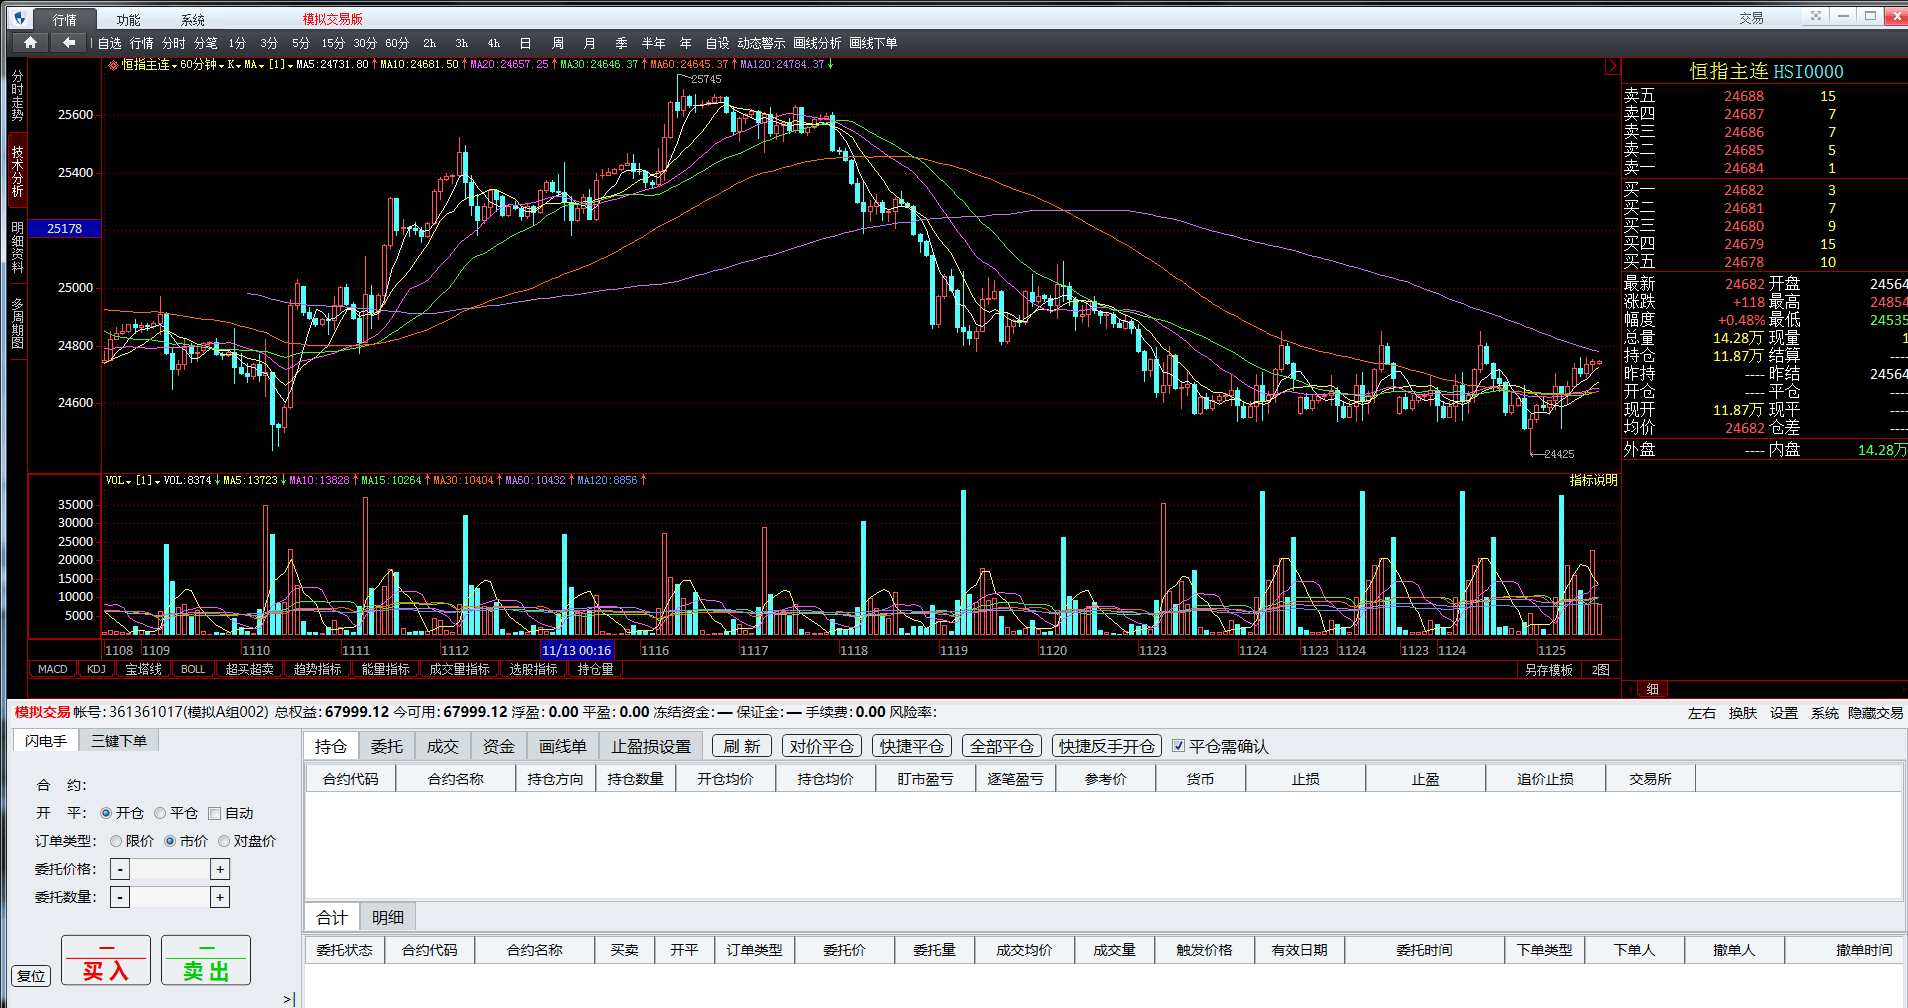Select 对盘价 order type
This screenshot has width=1908, height=1008.
224,841
